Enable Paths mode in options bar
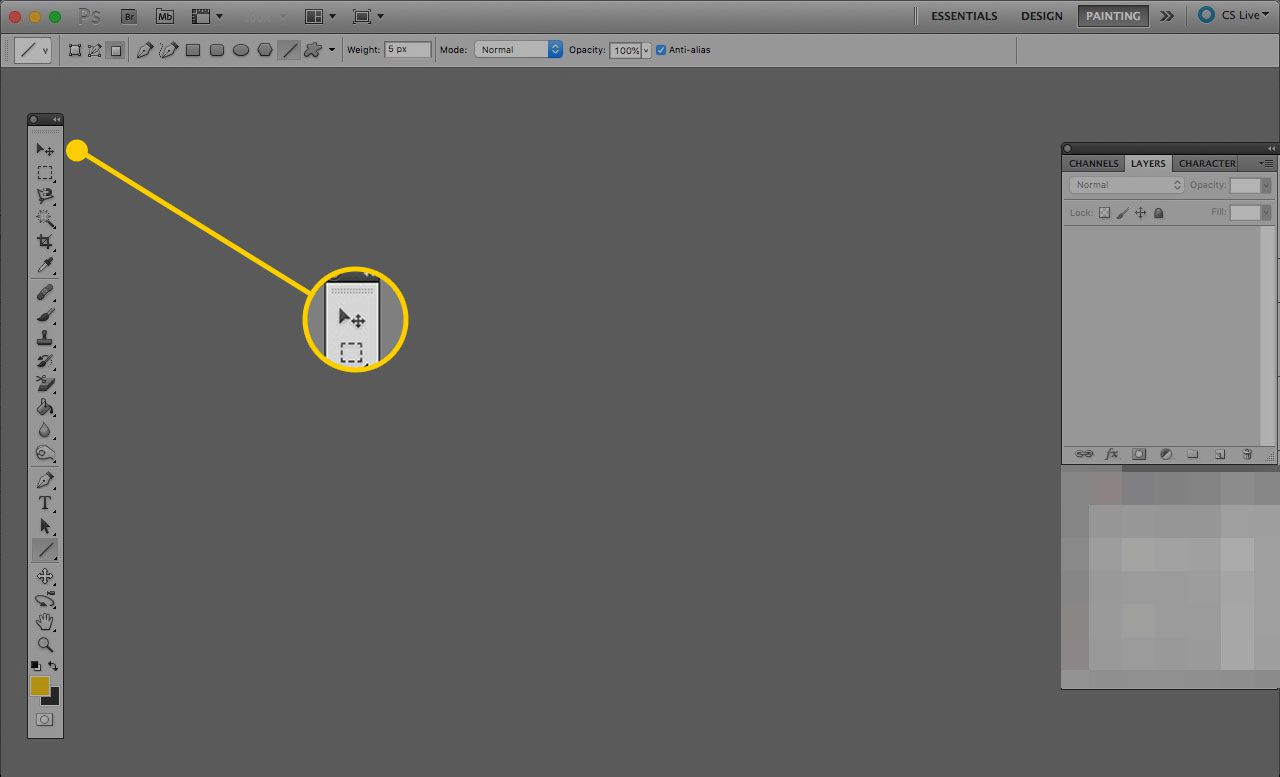The width and height of the screenshot is (1280, 777). click(95, 50)
